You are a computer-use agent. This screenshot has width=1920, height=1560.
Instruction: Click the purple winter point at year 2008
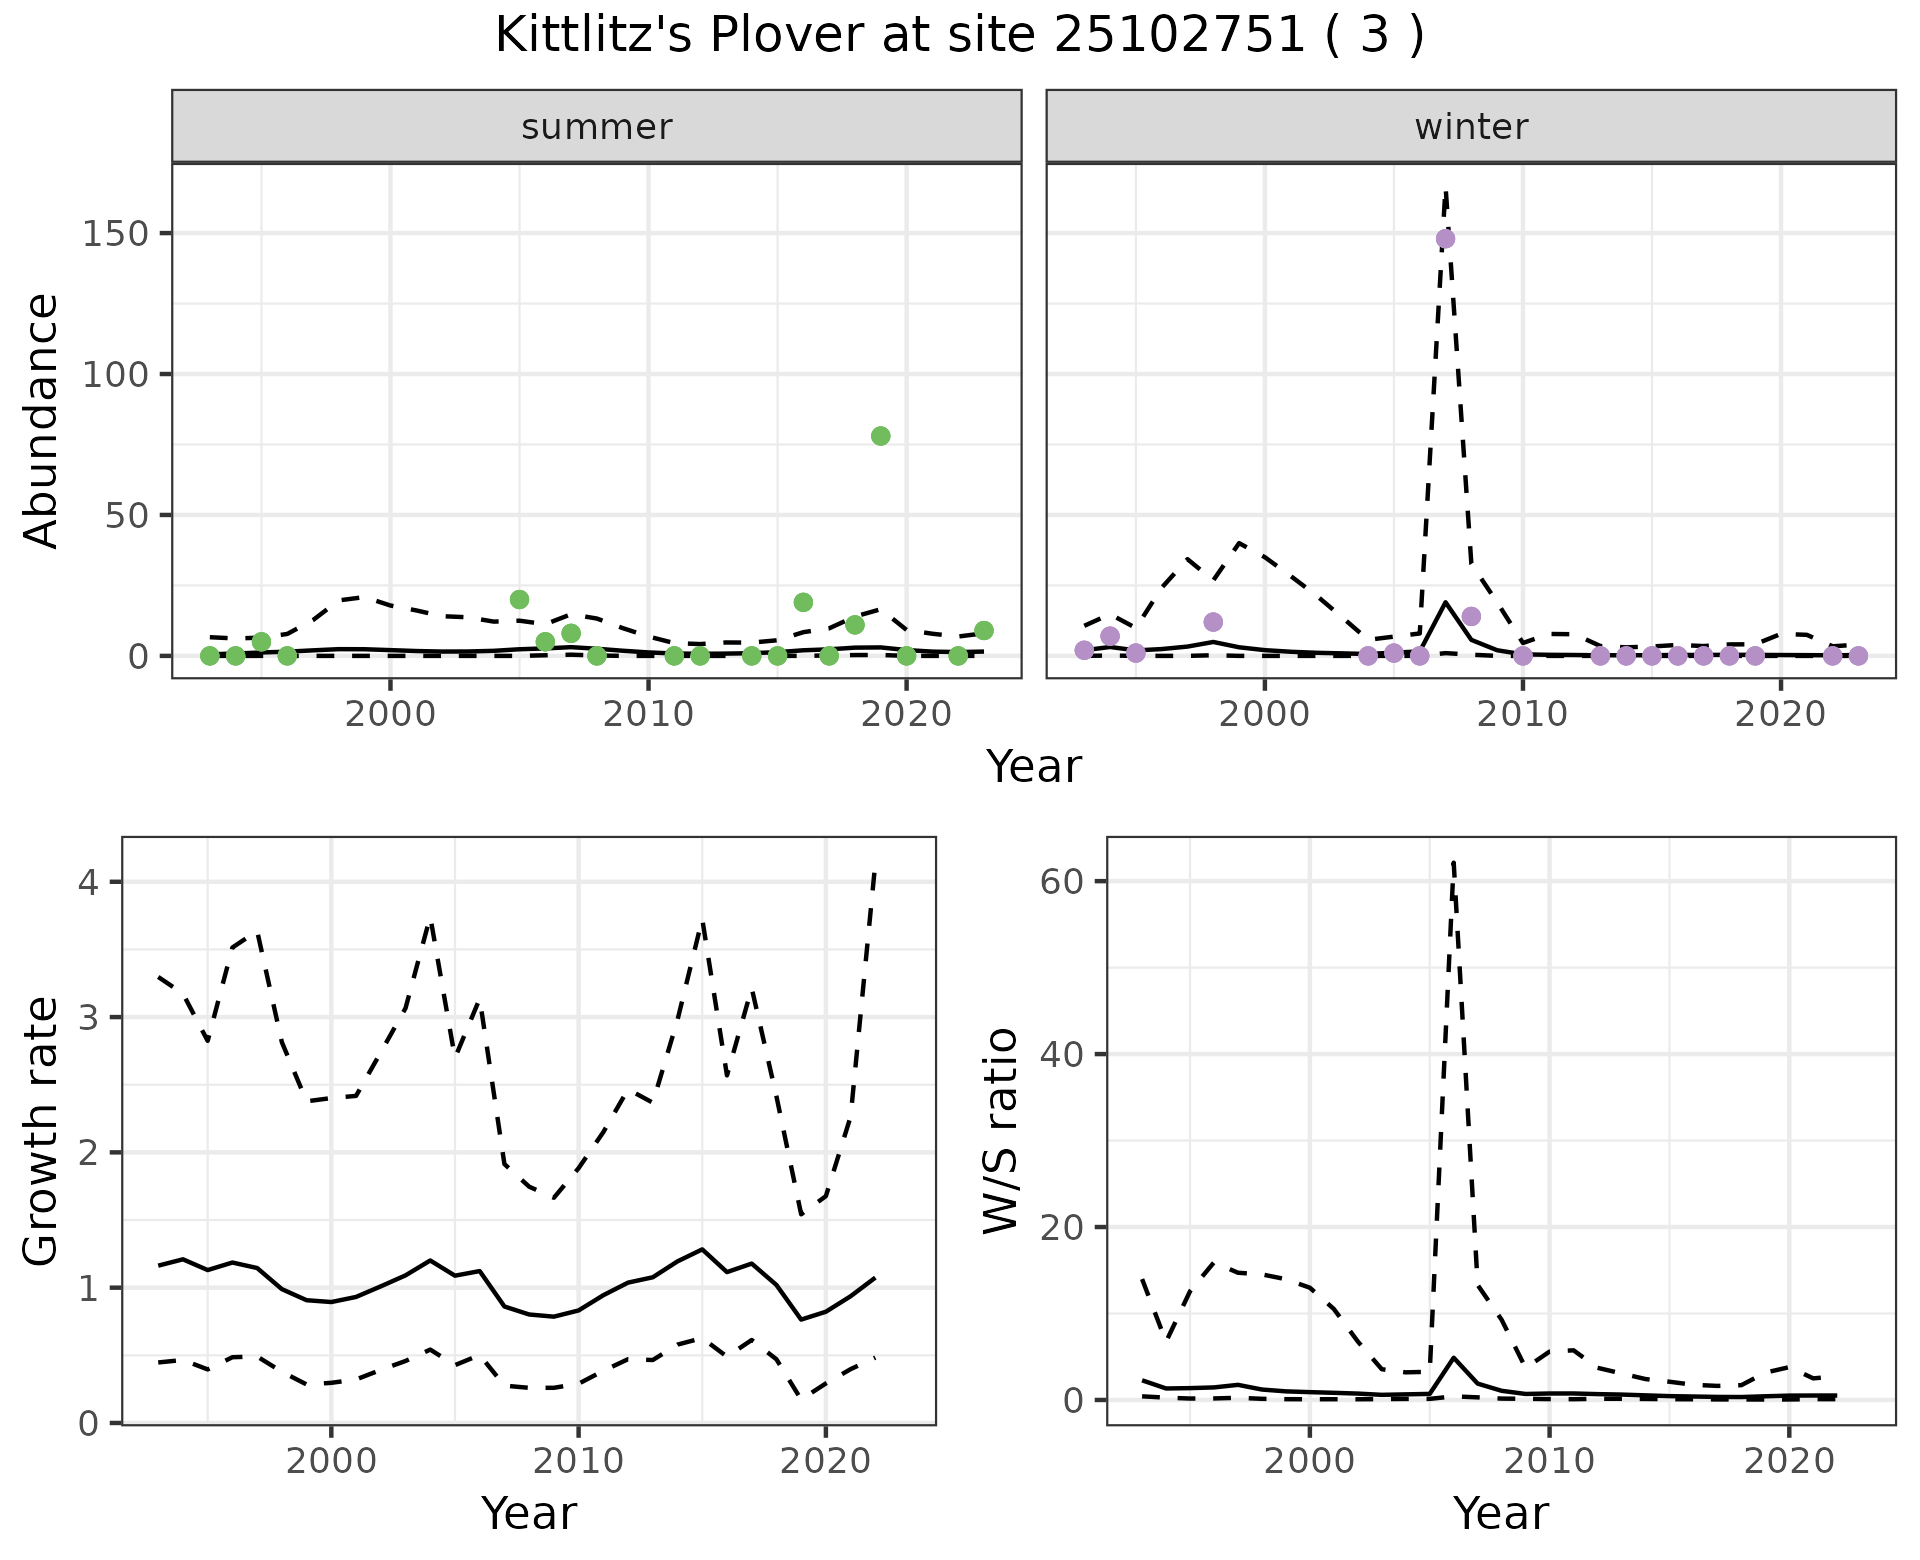point(1471,616)
